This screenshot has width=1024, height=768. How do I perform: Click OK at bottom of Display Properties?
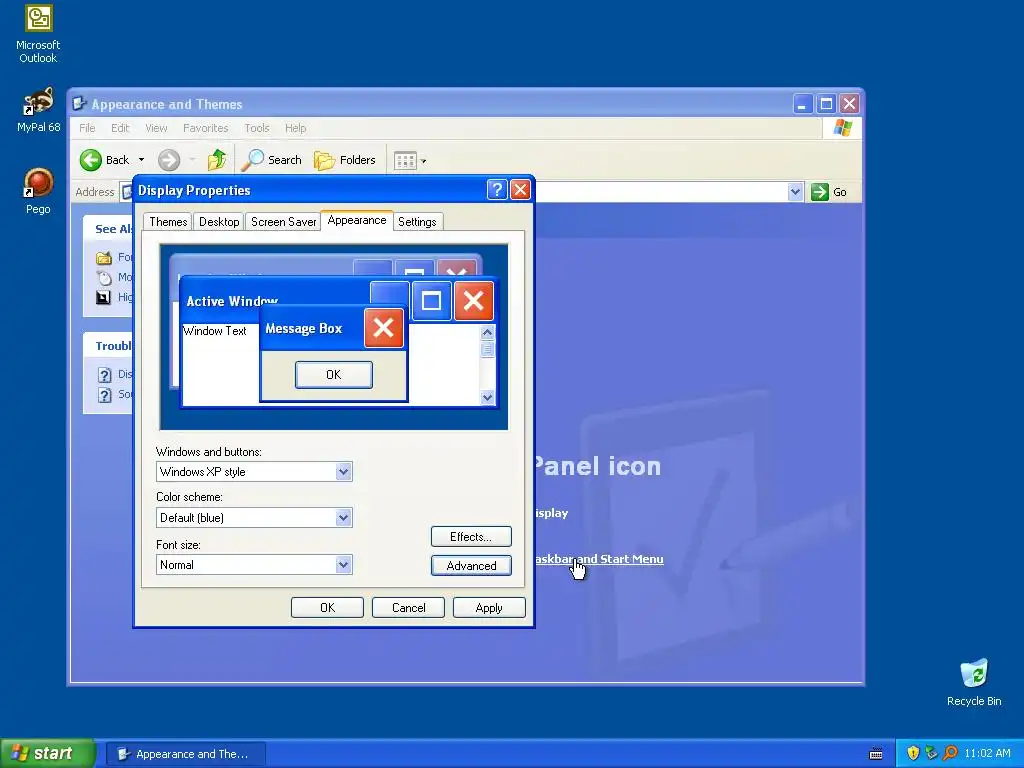(327, 607)
